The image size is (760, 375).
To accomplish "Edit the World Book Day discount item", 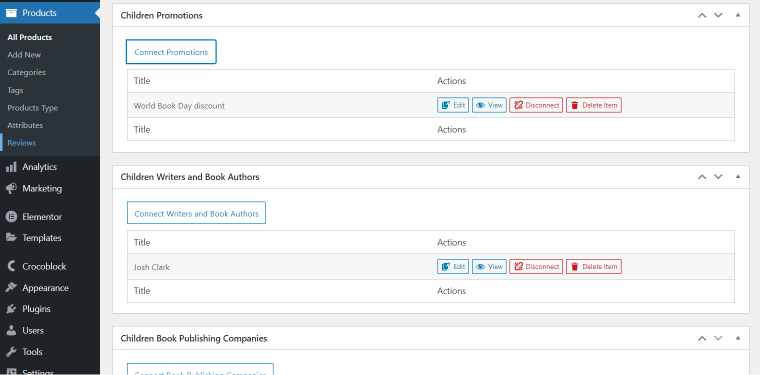I will pyautogui.click(x=453, y=105).
